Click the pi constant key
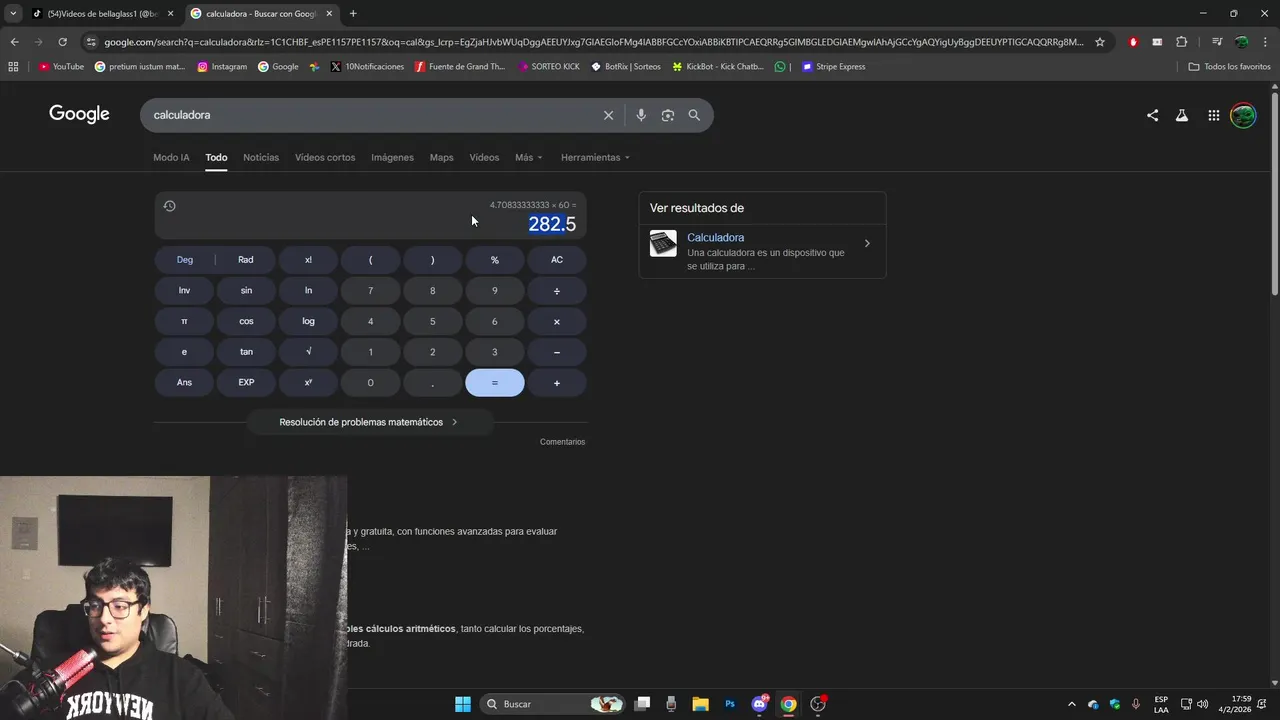This screenshot has width=1280, height=720. [185, 322]
